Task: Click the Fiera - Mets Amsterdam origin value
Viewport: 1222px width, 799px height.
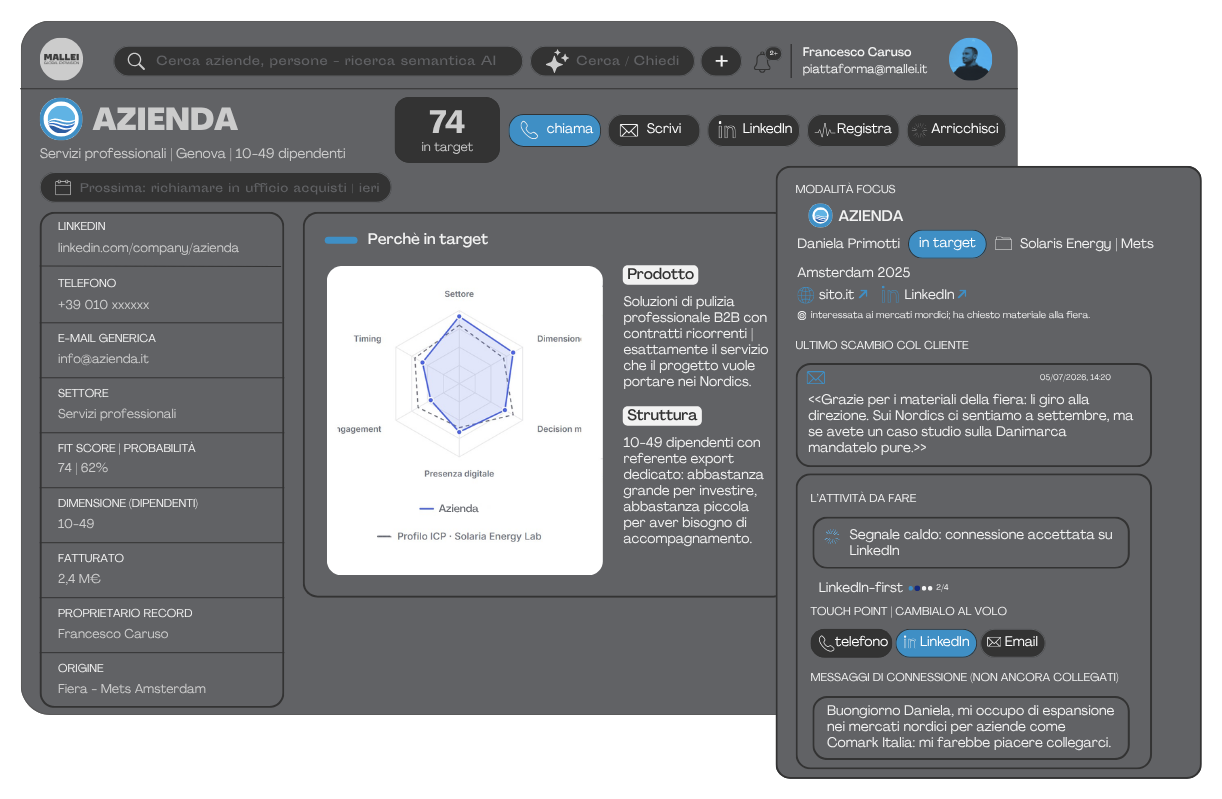Action: [131, 689]
